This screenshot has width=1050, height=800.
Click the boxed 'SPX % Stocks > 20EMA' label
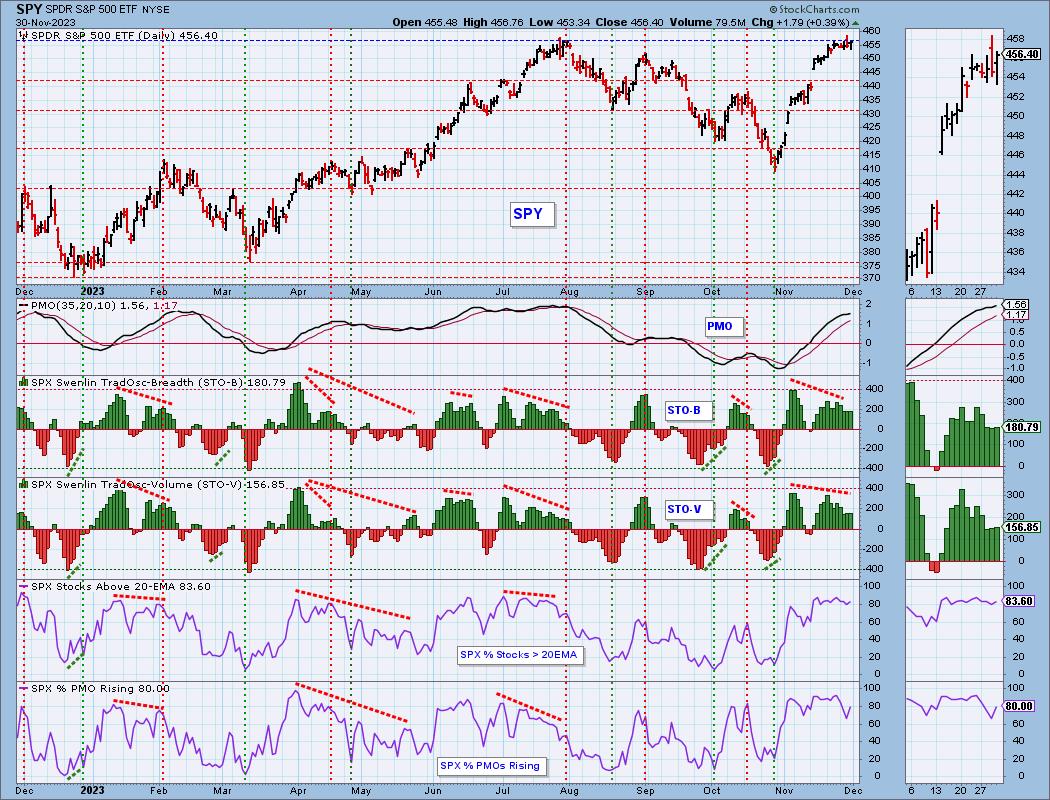pos(520,655)
